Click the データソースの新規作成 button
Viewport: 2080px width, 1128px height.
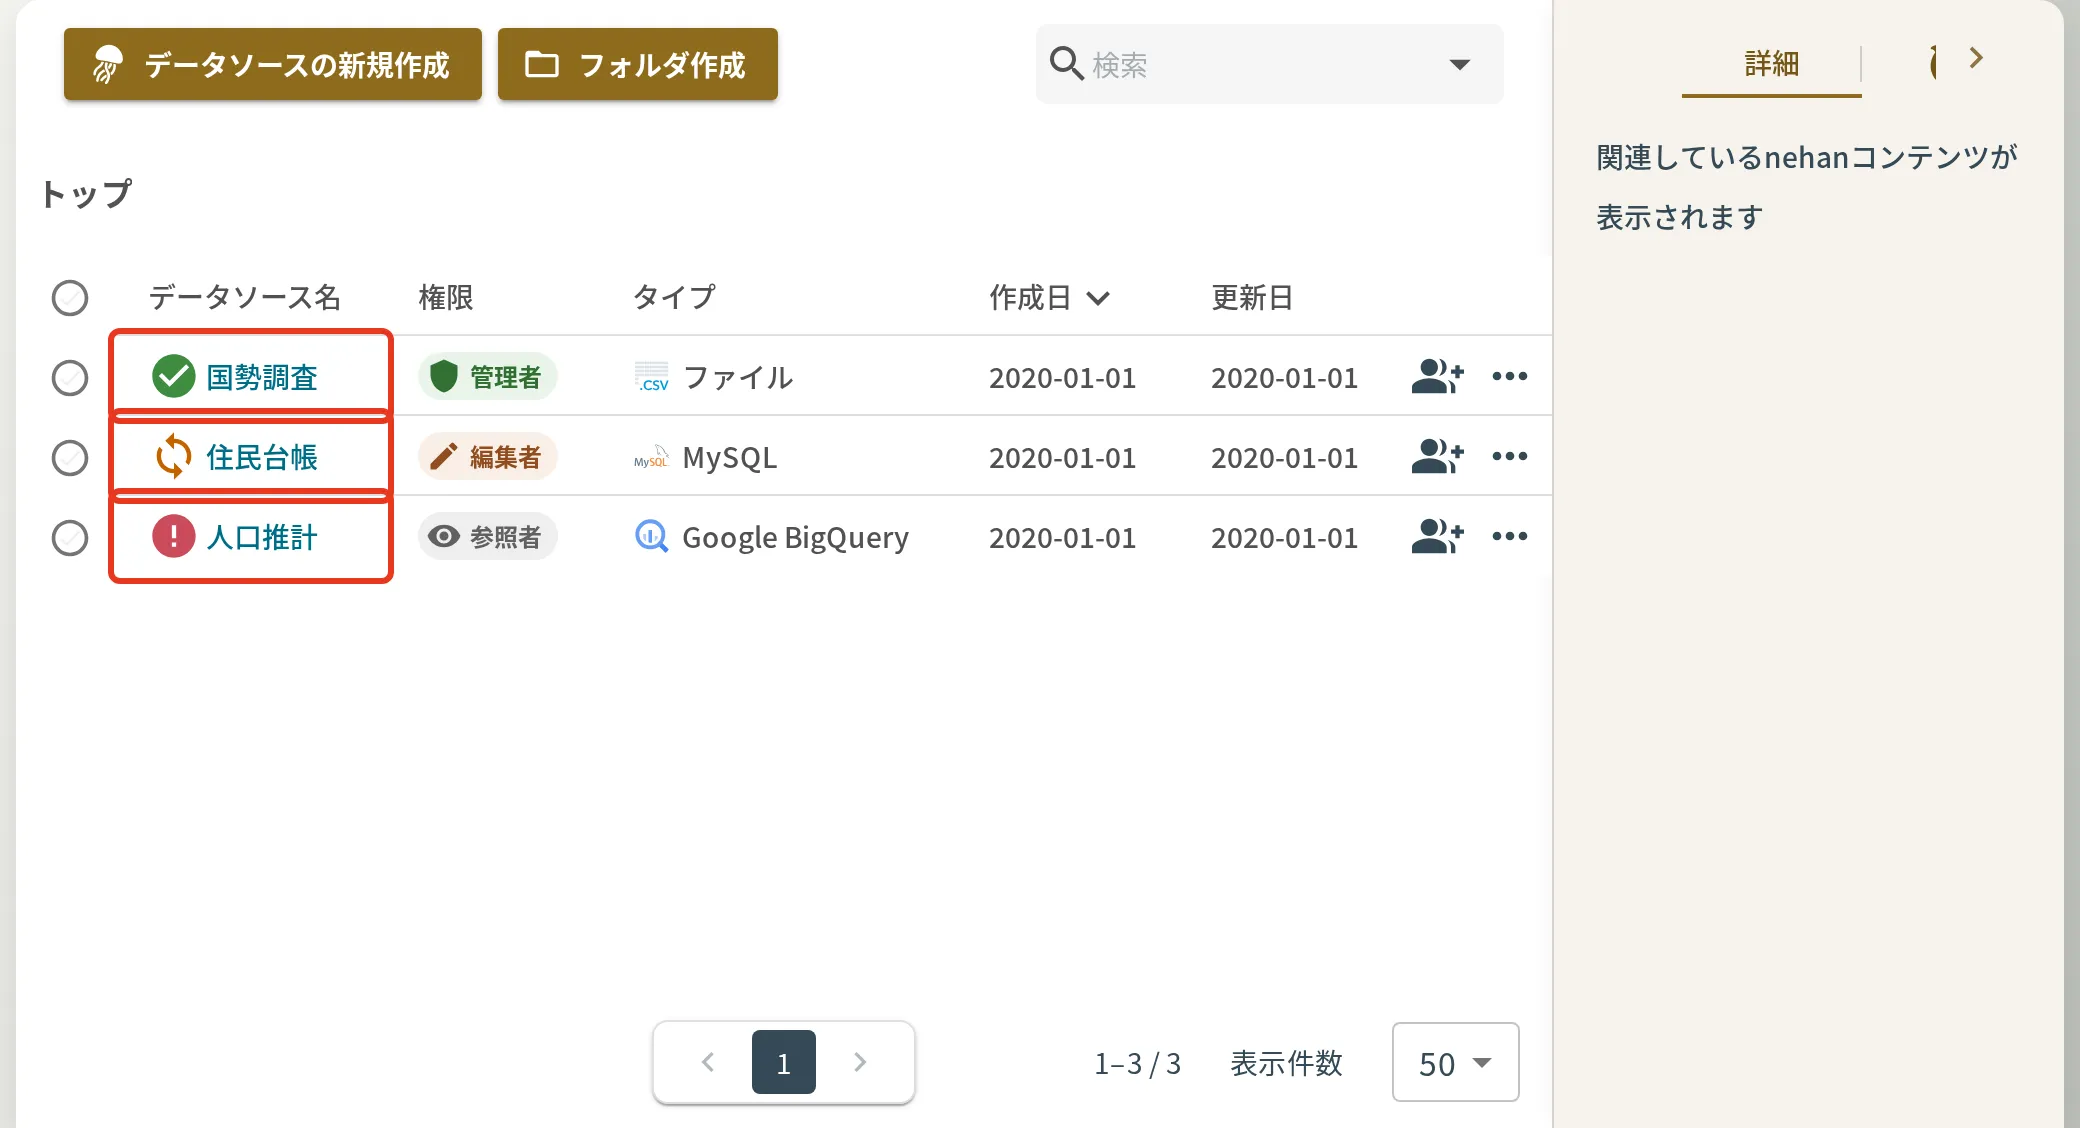coord(273,64)
